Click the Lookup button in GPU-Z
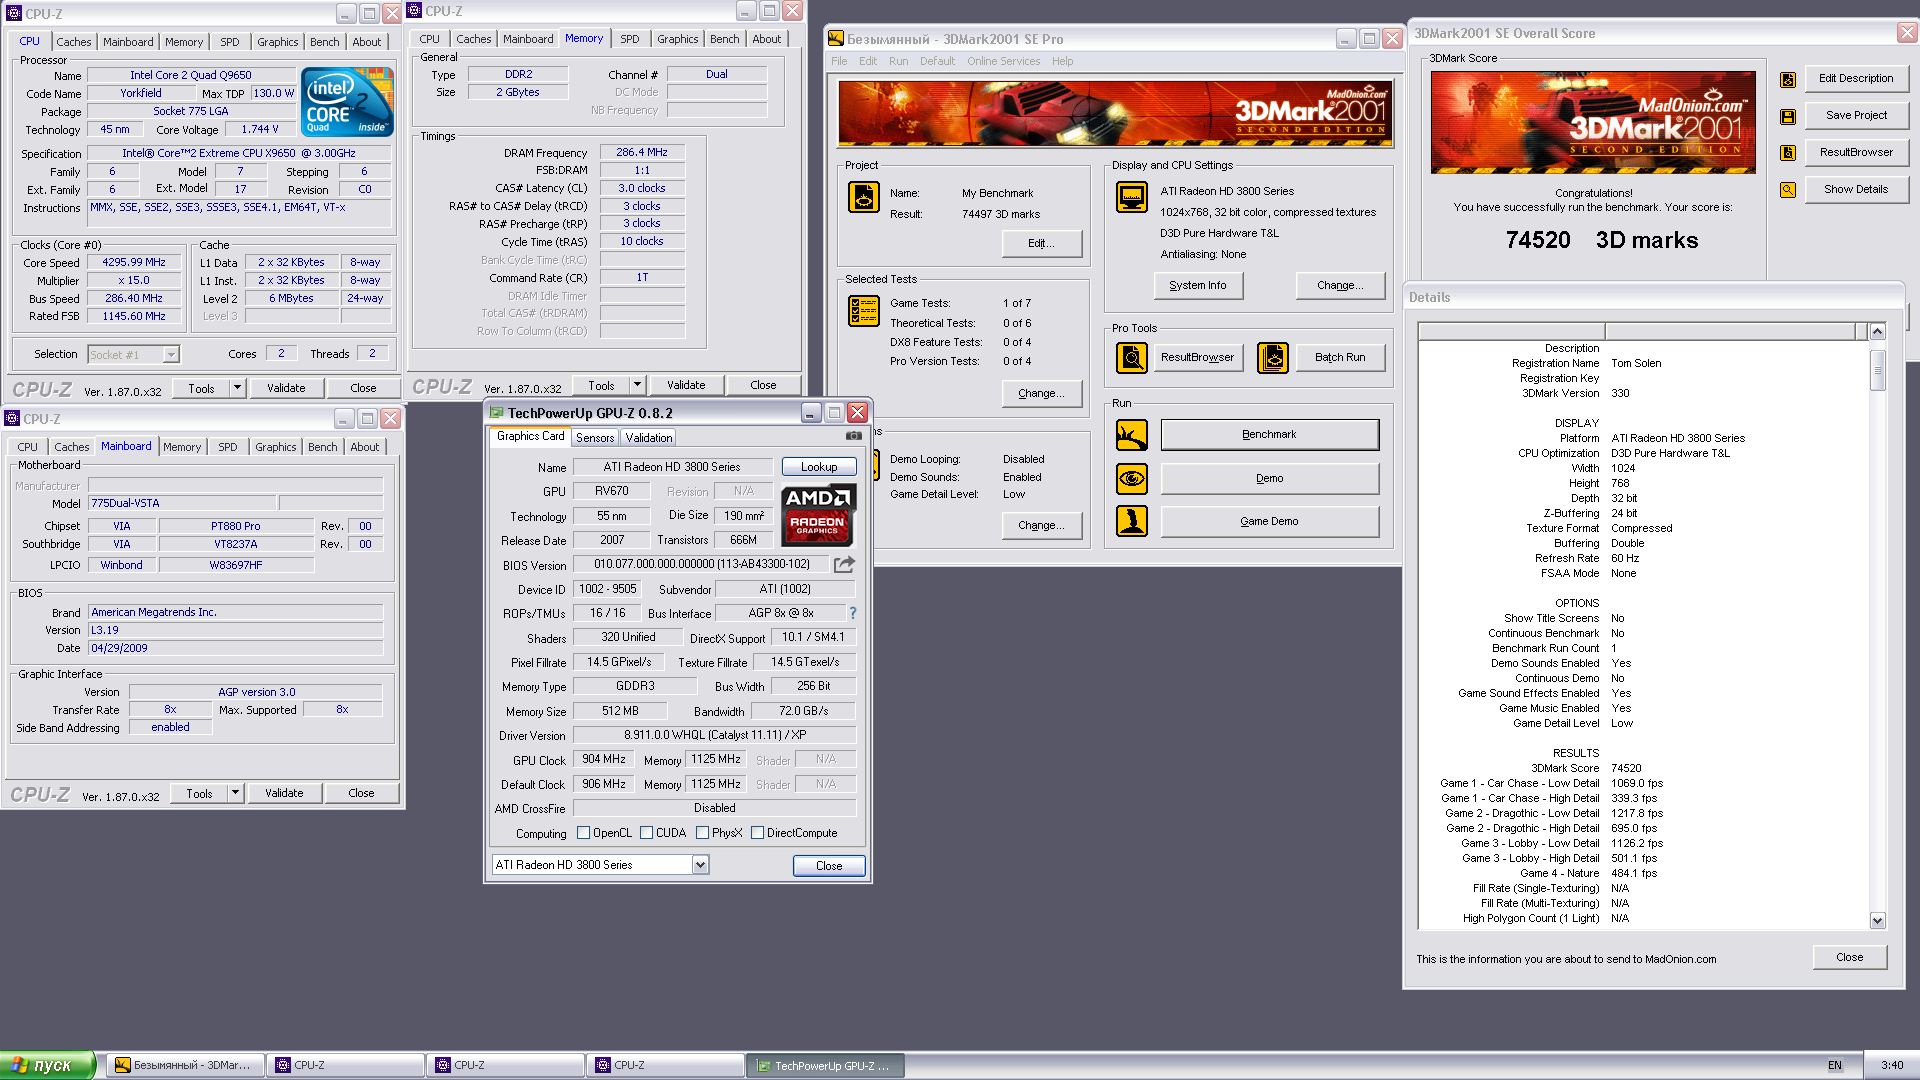The width and height of the screenshot is (1920, 1080). (819, 467)
